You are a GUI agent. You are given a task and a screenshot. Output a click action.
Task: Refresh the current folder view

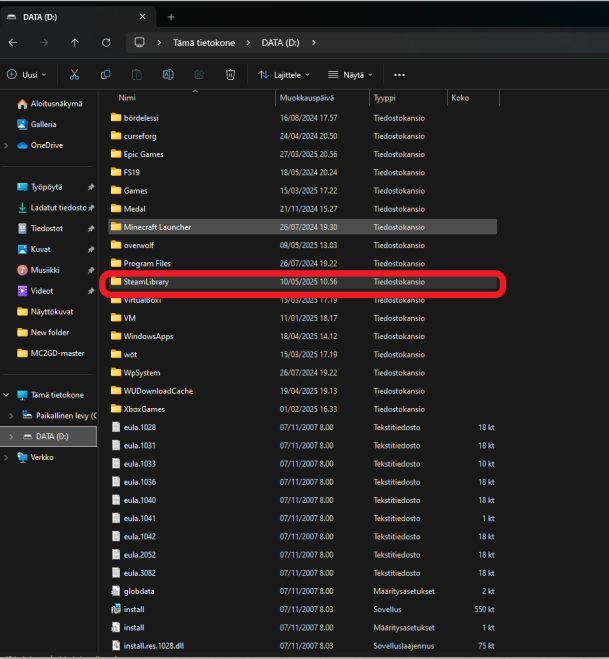coord(106,42)
